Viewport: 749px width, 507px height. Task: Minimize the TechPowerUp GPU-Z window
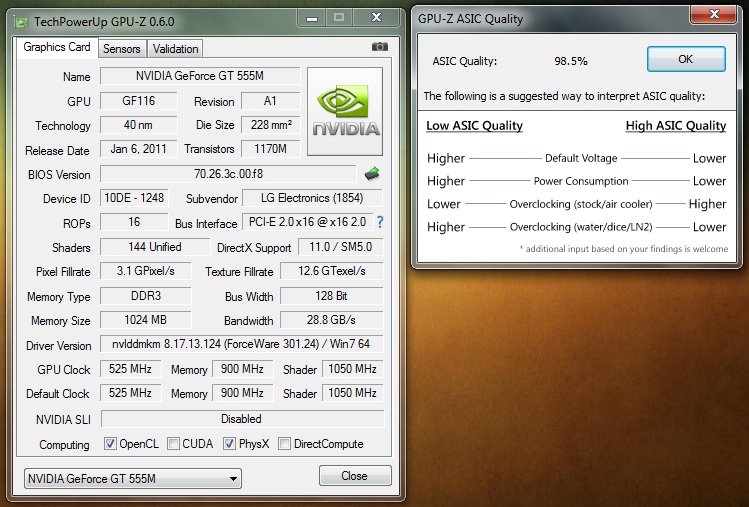click(312, 18)
